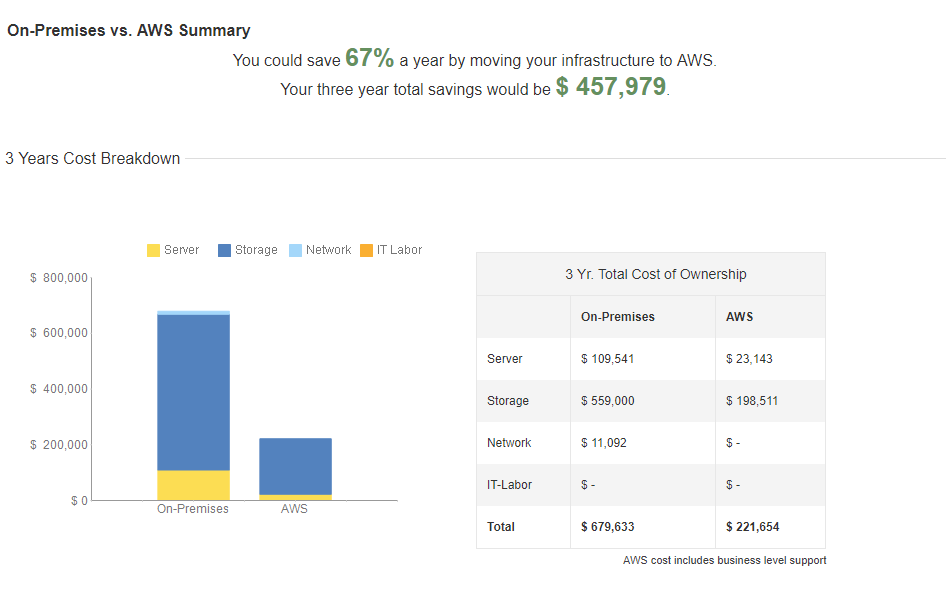Click the 3 Years Cost Breakdown heading

(x=92, y=158)
